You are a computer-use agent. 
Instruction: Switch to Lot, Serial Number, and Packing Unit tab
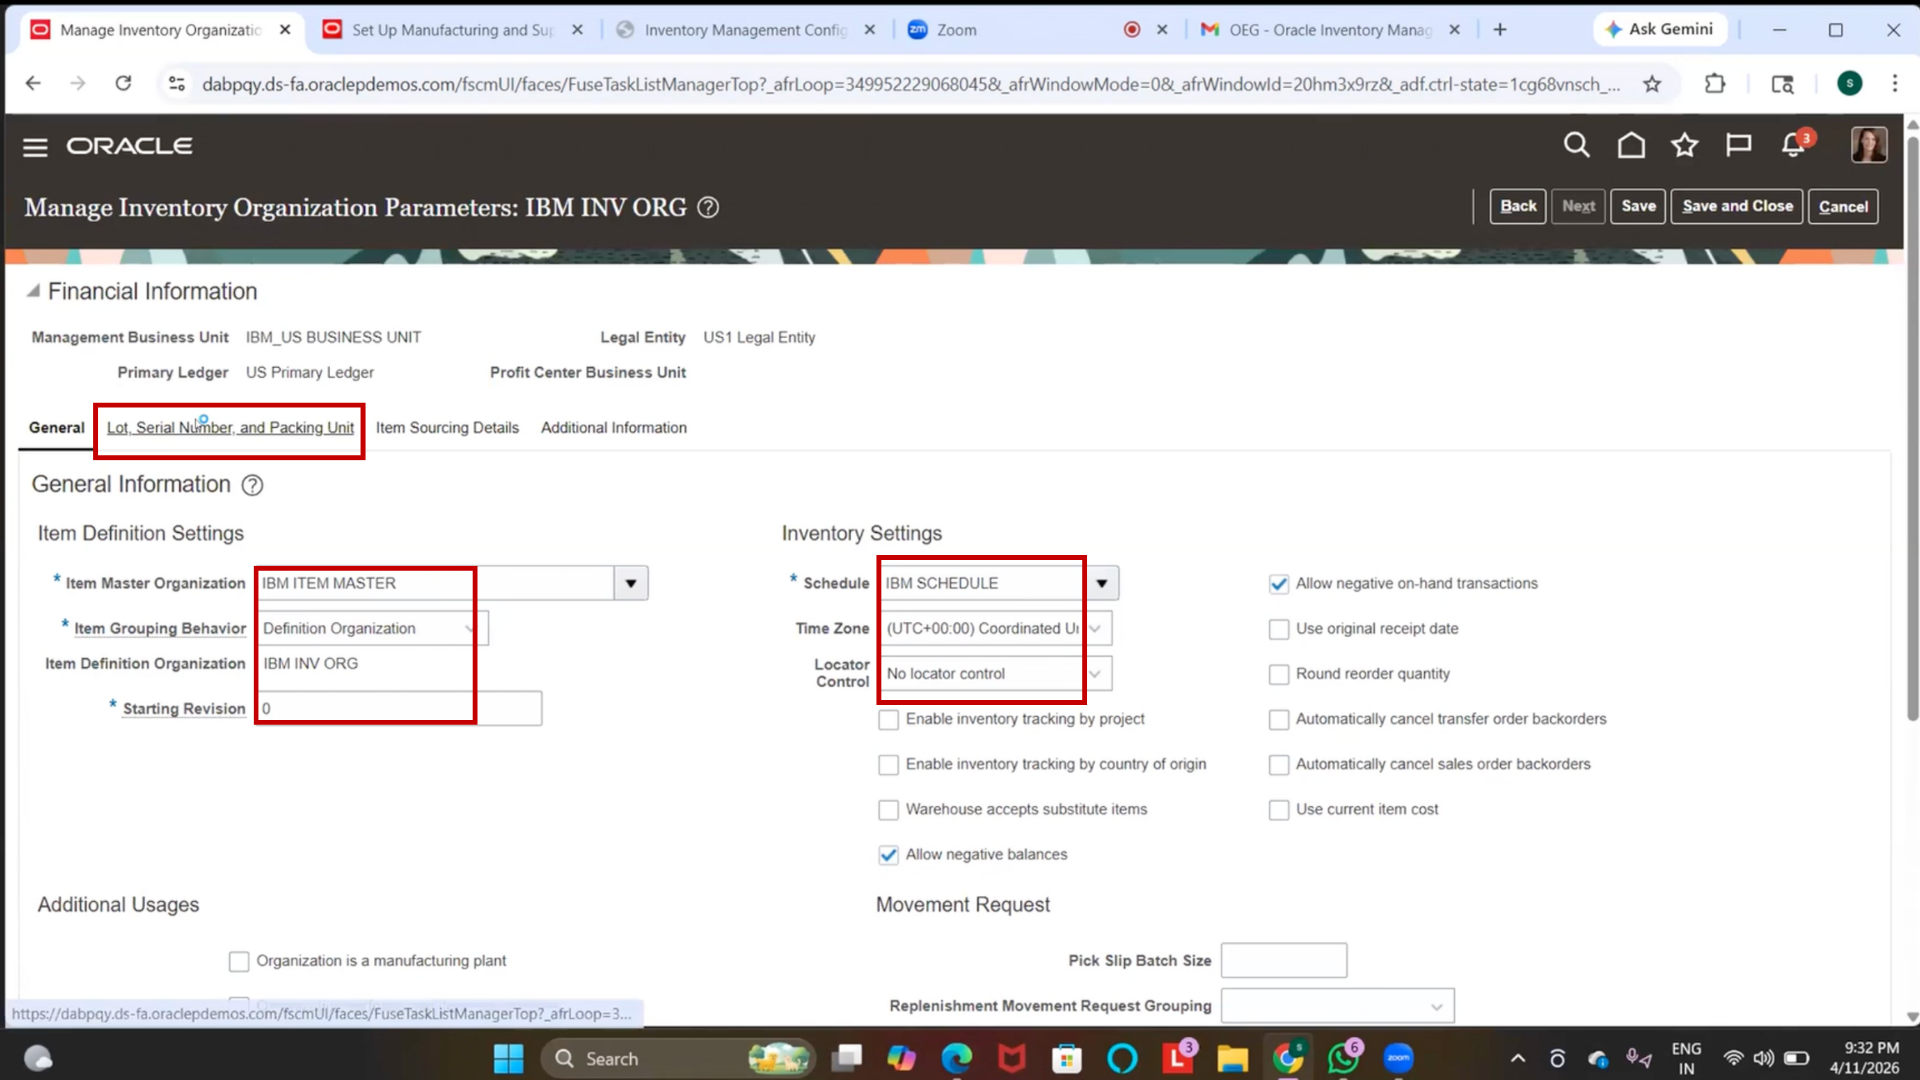coord(230,428)
